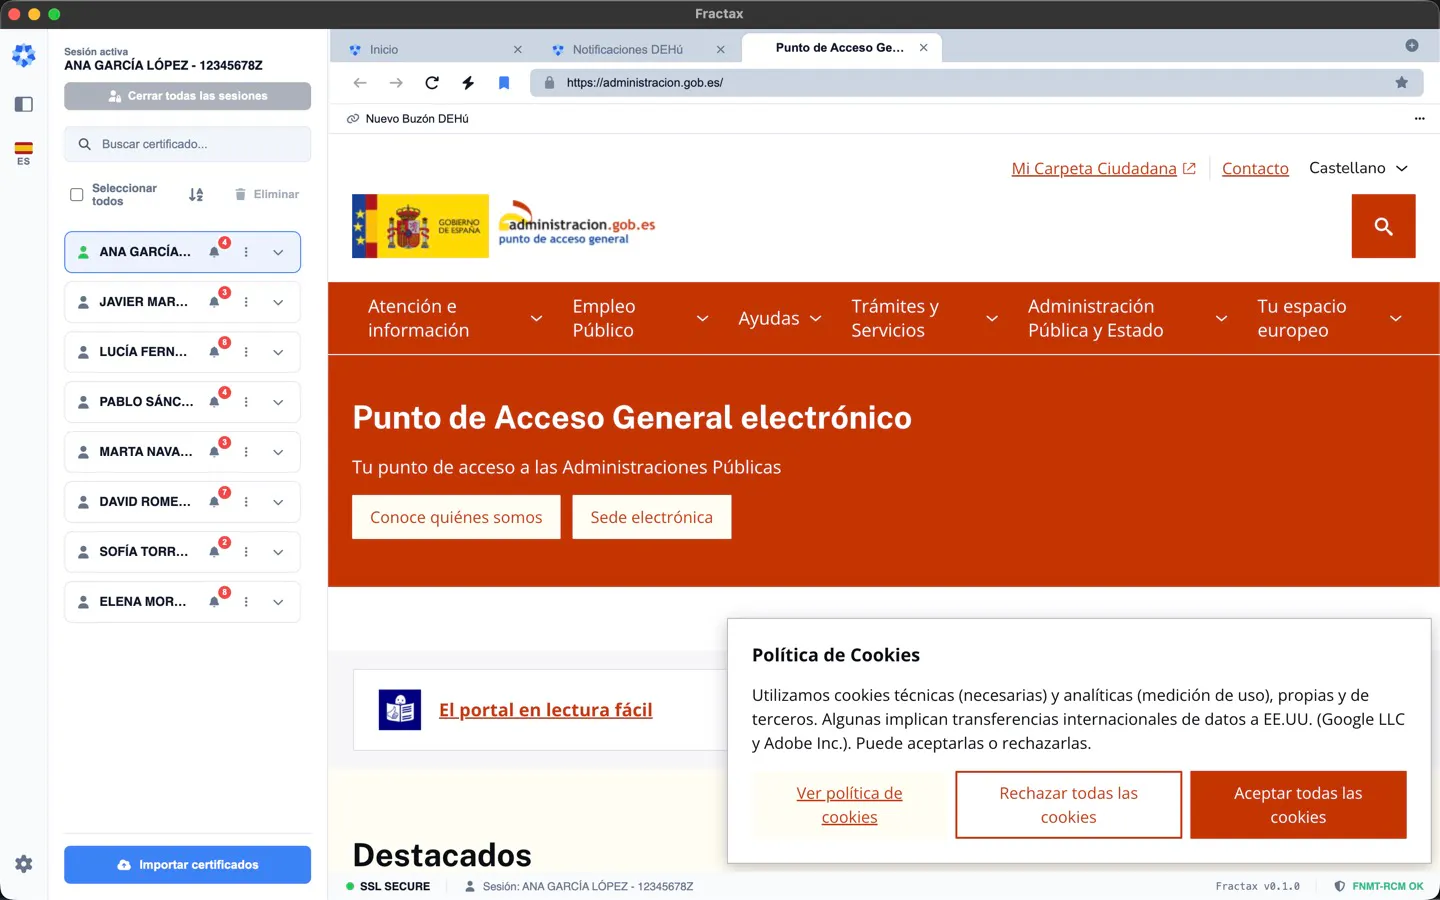The image size is (1440, 900).
Task: Click the lightning bolt toolbar icon
Action: click(468, 83)
